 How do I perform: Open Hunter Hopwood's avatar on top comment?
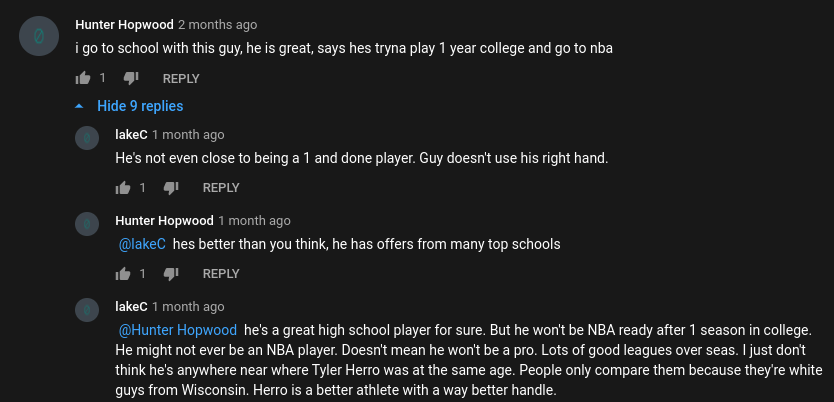pos(39,37)
